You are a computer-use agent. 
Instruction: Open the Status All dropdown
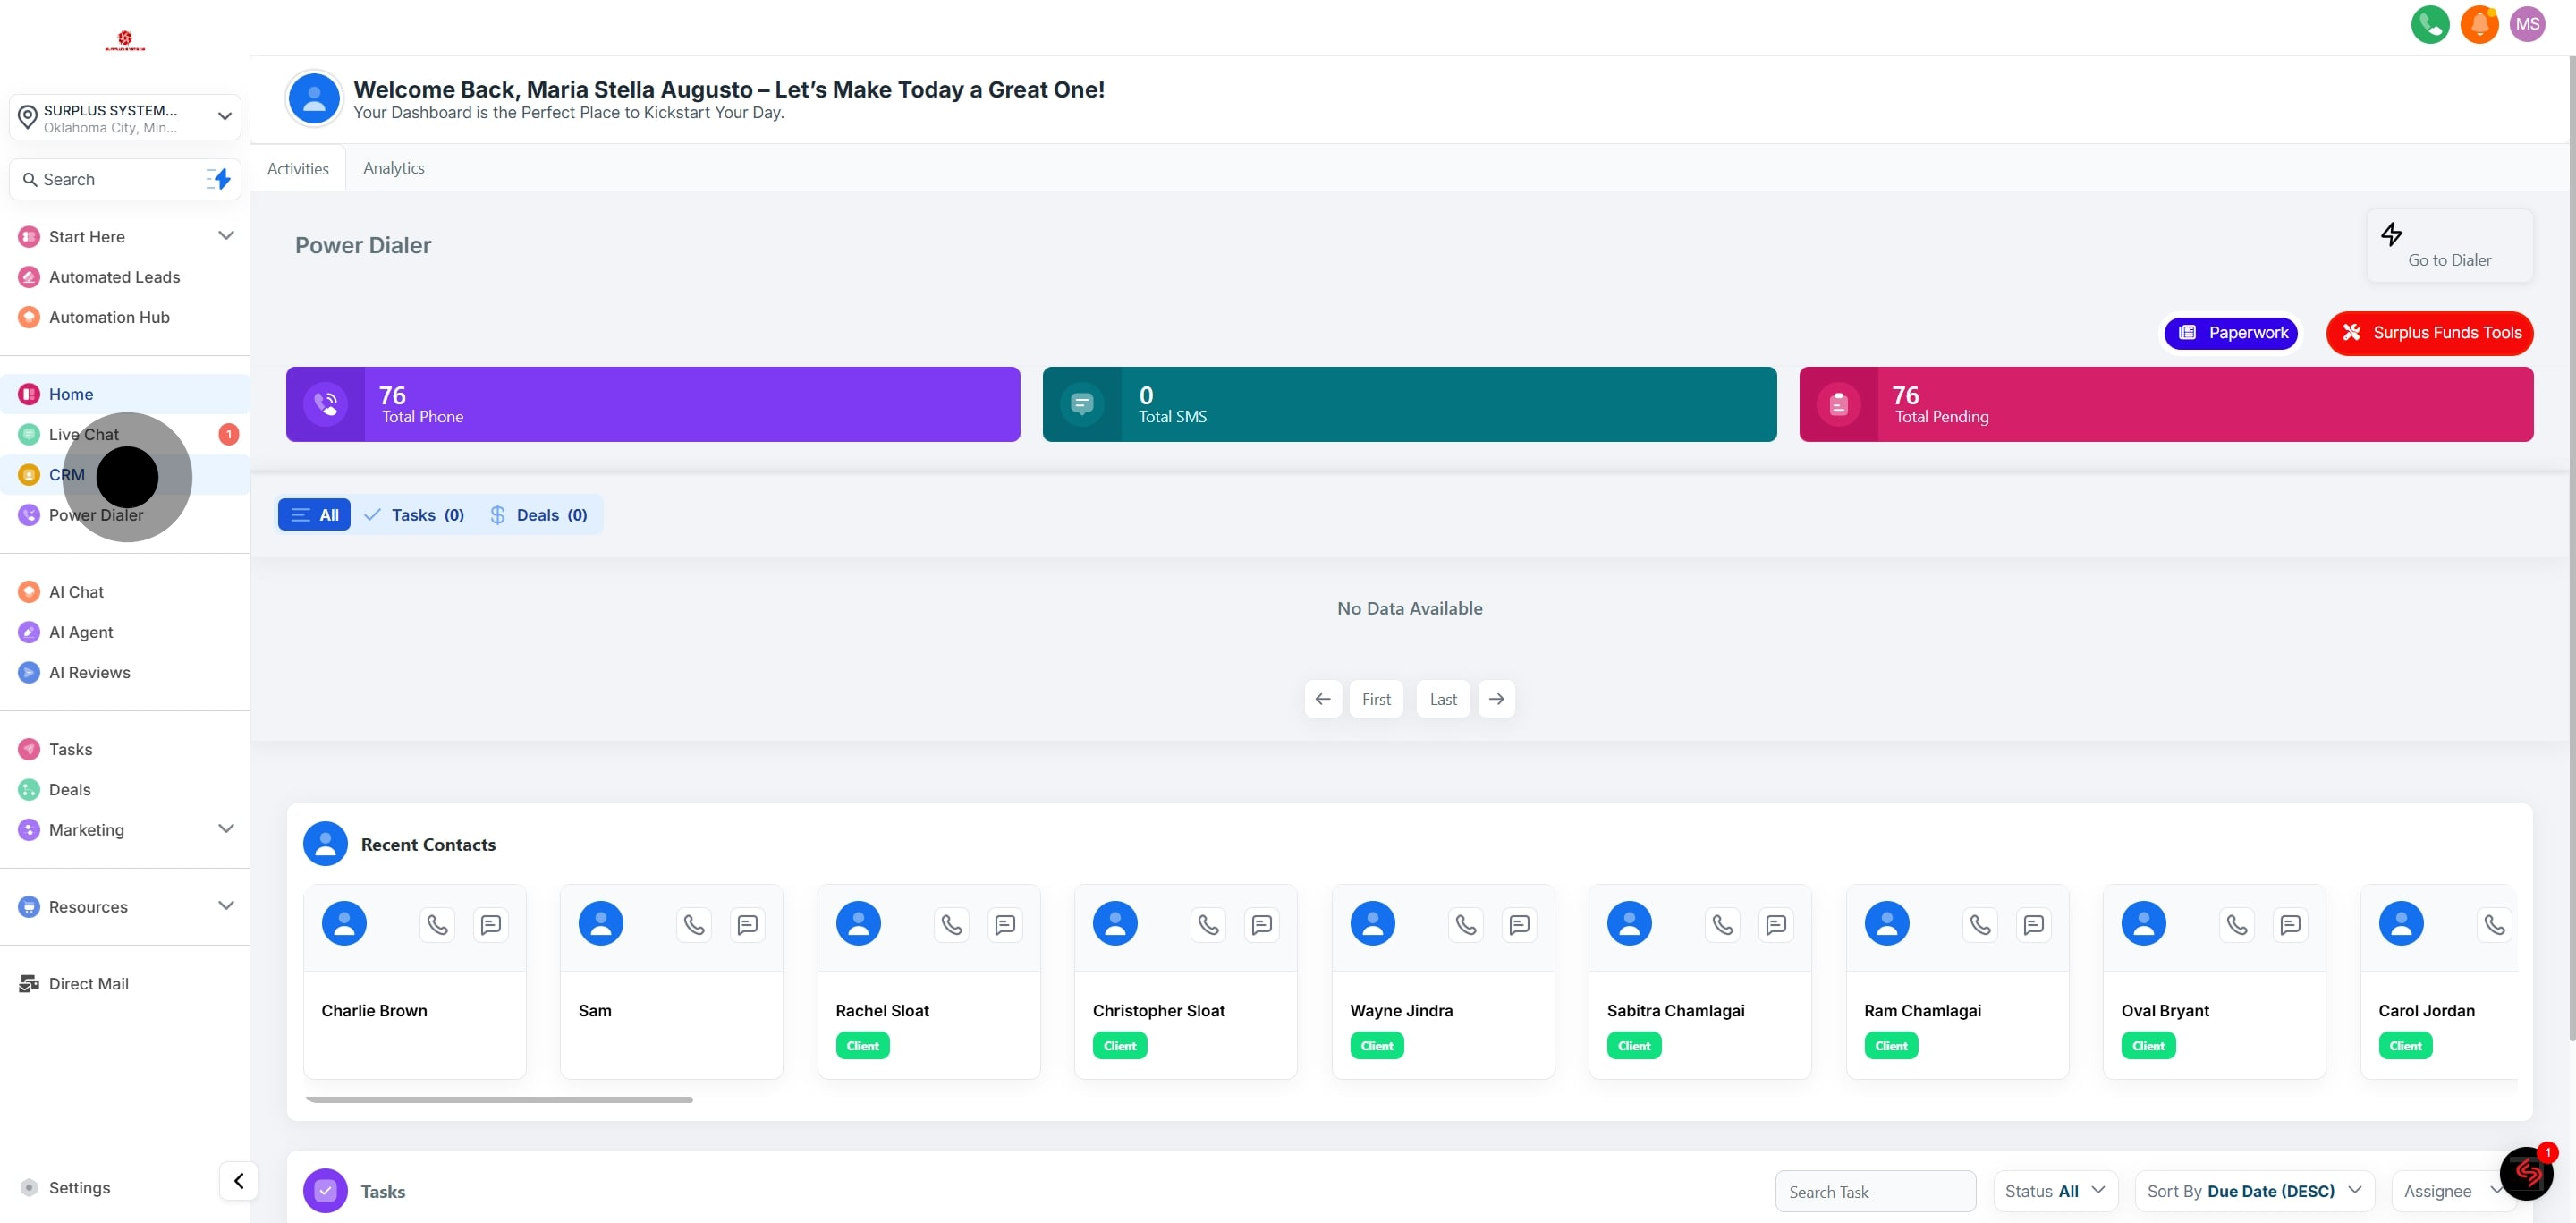[2055, 1191]
